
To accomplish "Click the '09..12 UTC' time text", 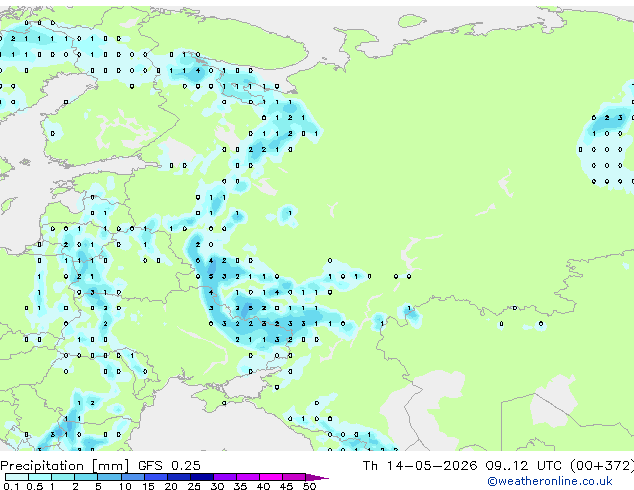I will pos(524,466).
